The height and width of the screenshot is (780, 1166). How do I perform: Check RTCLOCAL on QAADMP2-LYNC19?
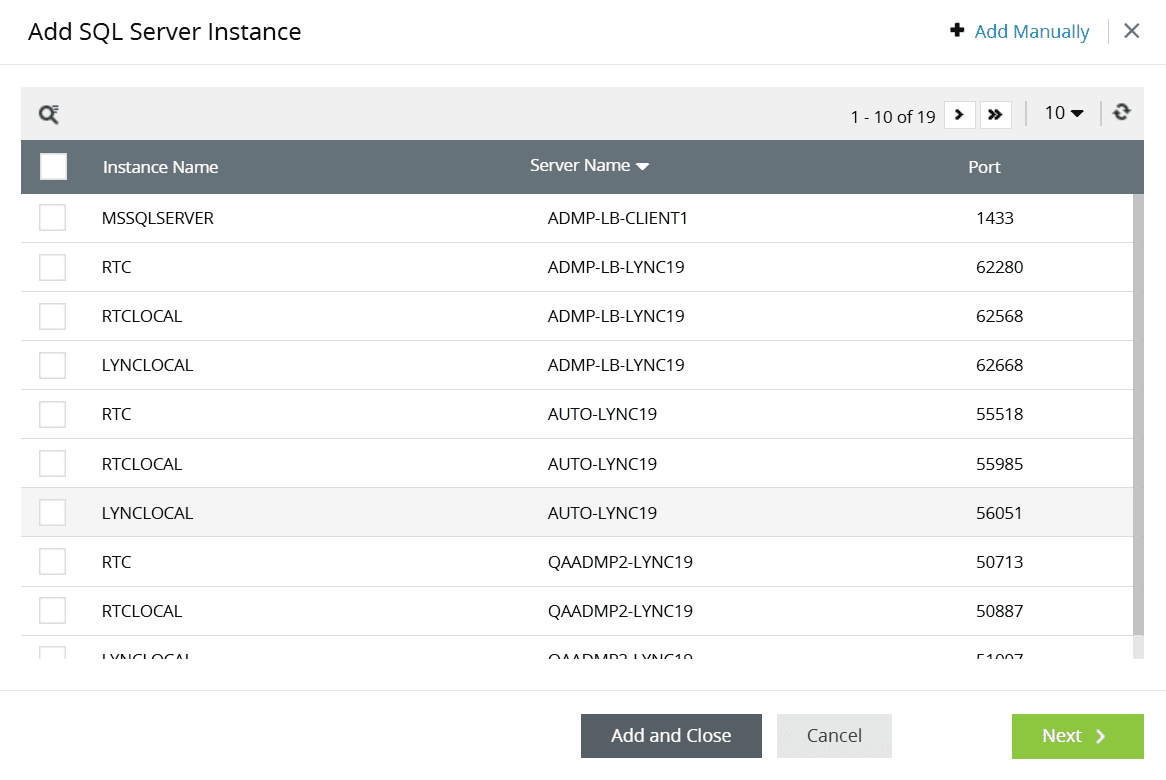[x=52, y=610]
